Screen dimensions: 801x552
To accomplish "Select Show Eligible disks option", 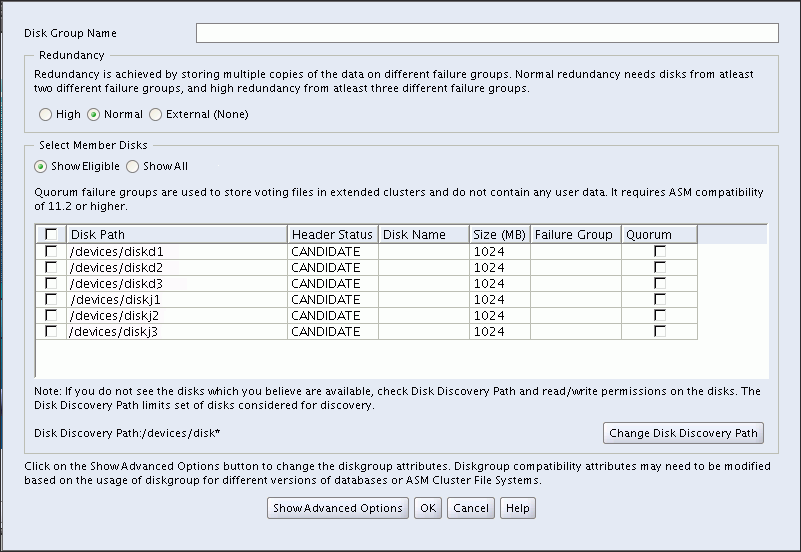I will point(41,167).
